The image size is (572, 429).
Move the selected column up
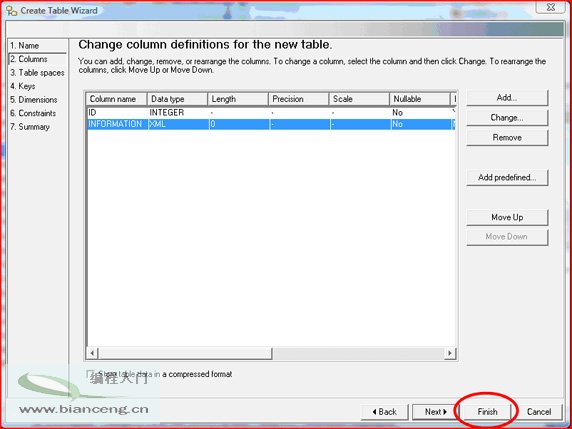click(507, 217)
